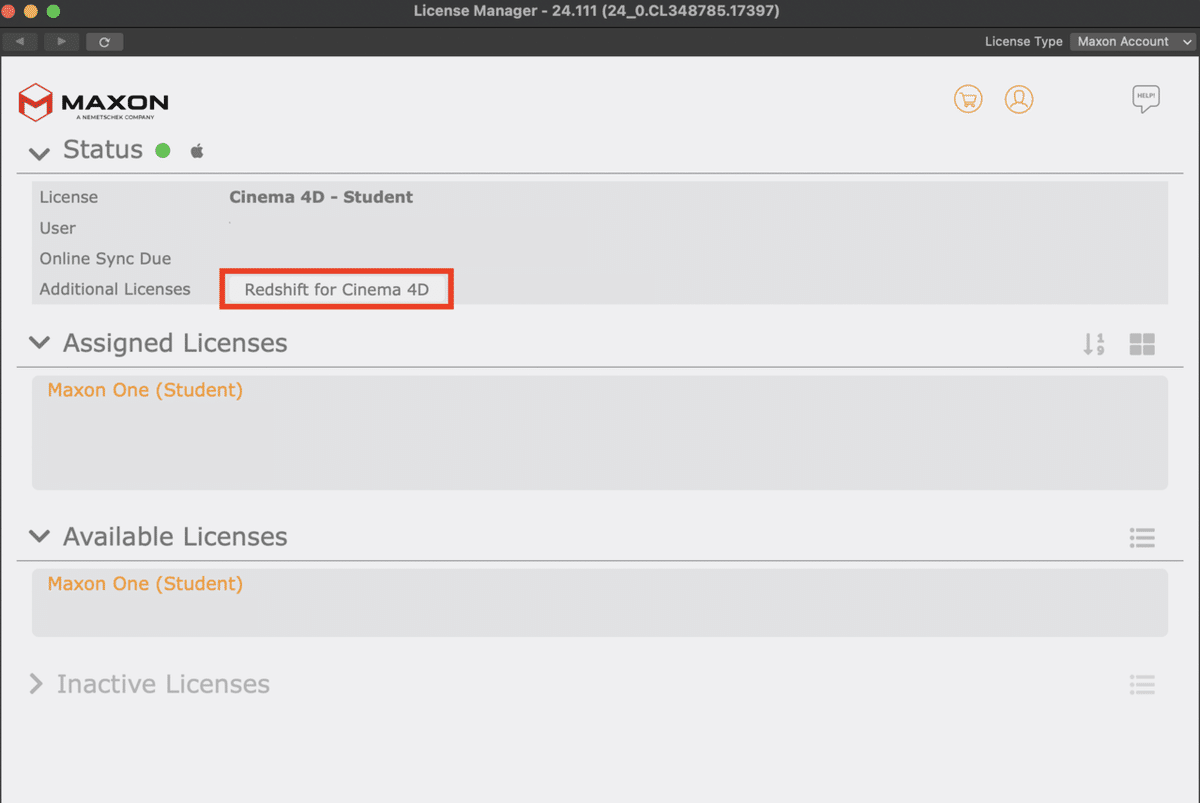Click the Available Licenses heading
This screenshot has width=1200, height=803.
(175, 537)
